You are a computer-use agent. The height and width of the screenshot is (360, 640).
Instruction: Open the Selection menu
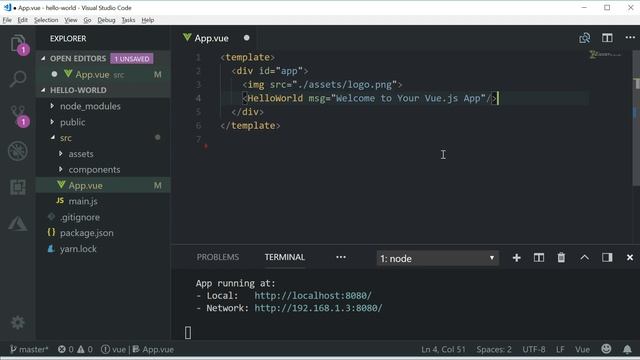pos(46,20)
